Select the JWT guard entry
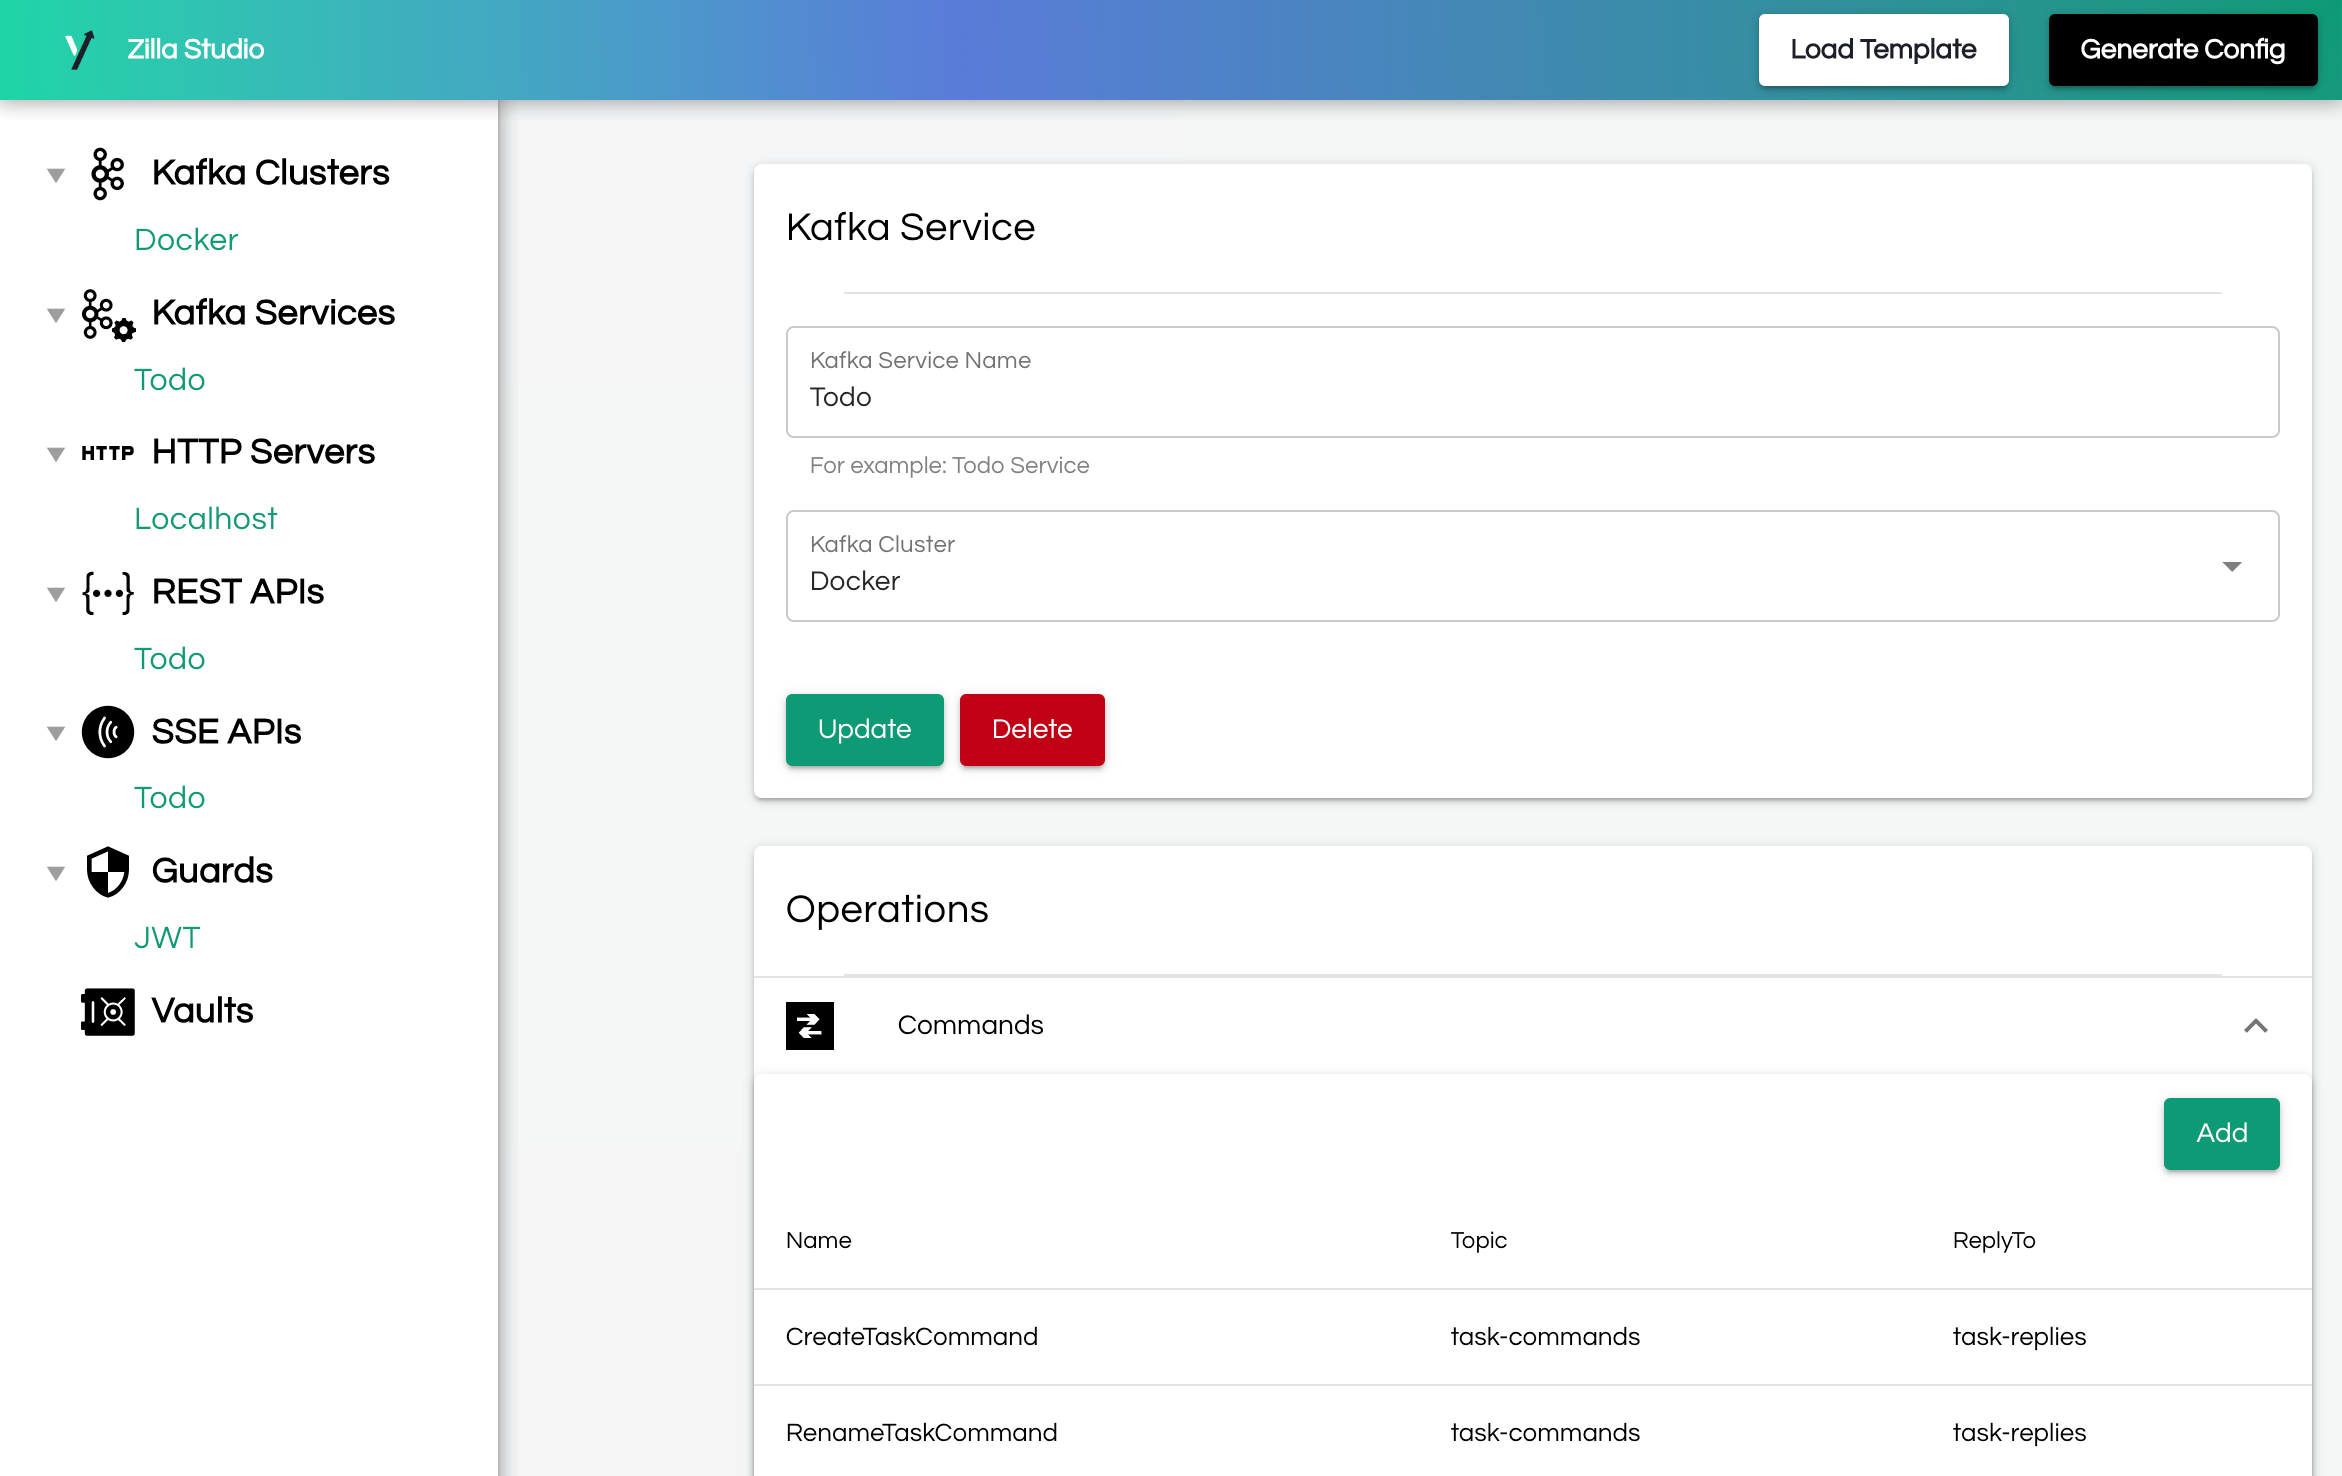 tap(167, 937)
